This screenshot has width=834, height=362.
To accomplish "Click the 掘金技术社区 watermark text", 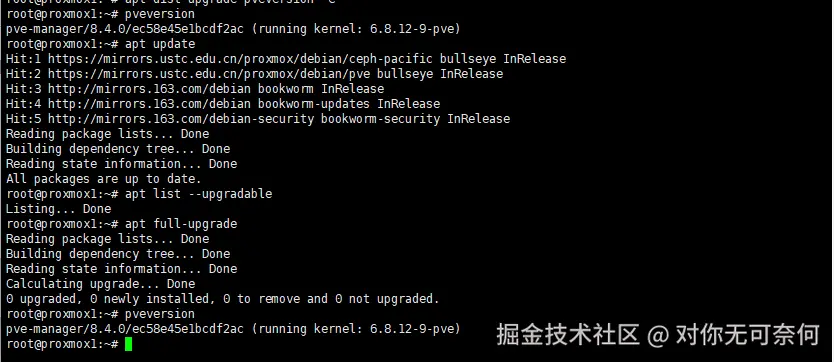I will pyautogui.click(x=568, y=335).
